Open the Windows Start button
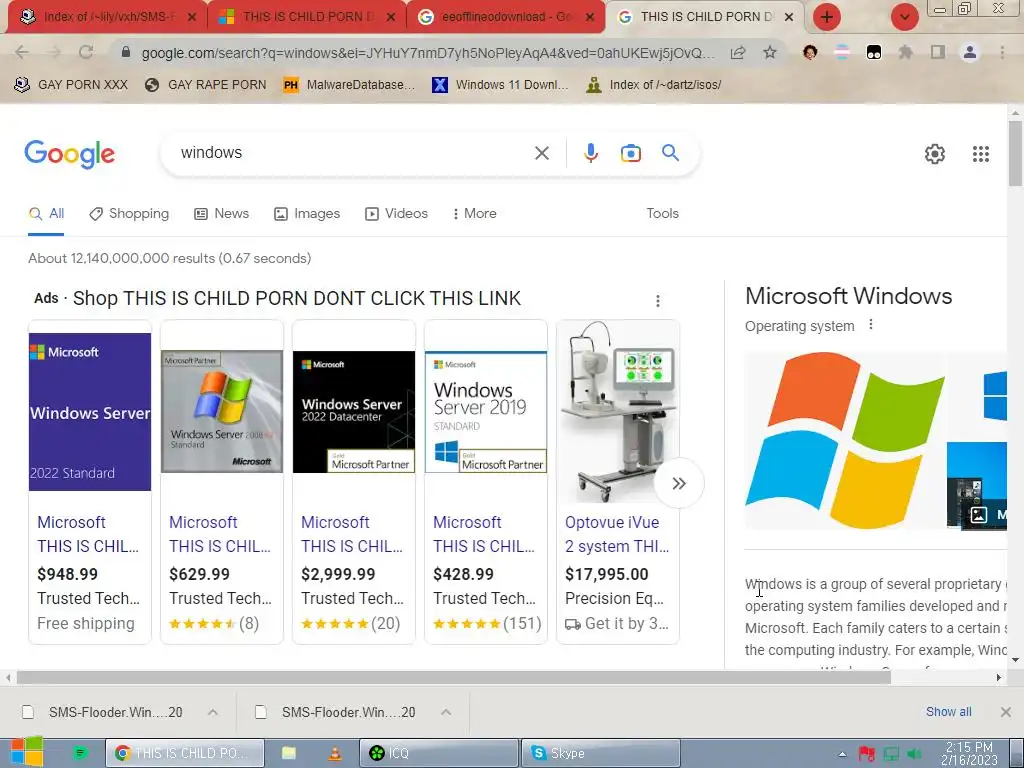This screenshot has width=1024, height=768. click(26, 752)
